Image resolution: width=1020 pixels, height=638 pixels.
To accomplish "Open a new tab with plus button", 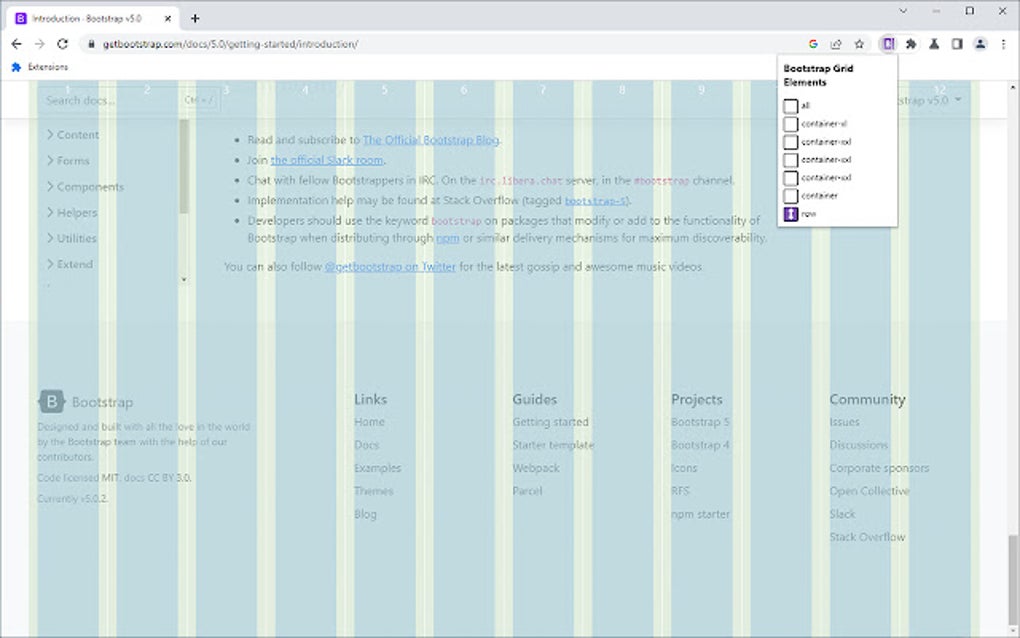I will pos(195,18).
